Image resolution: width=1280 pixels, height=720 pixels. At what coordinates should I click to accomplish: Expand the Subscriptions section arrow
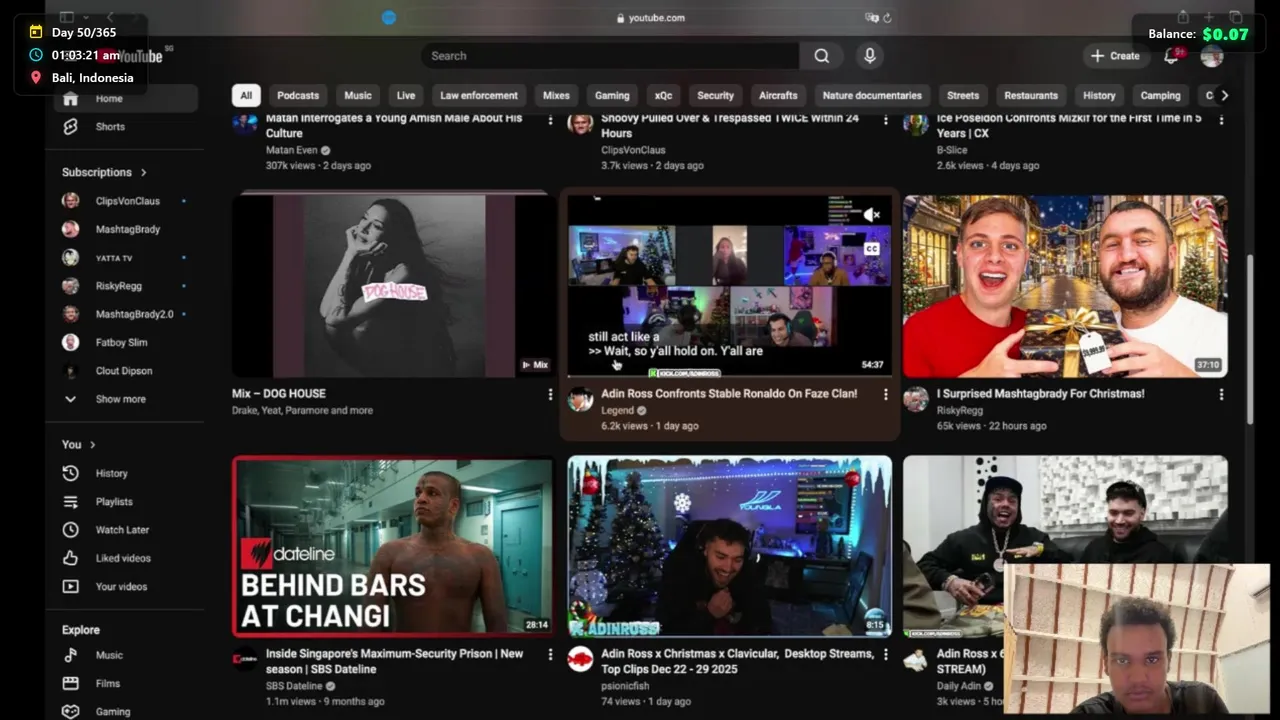[144, 172]
